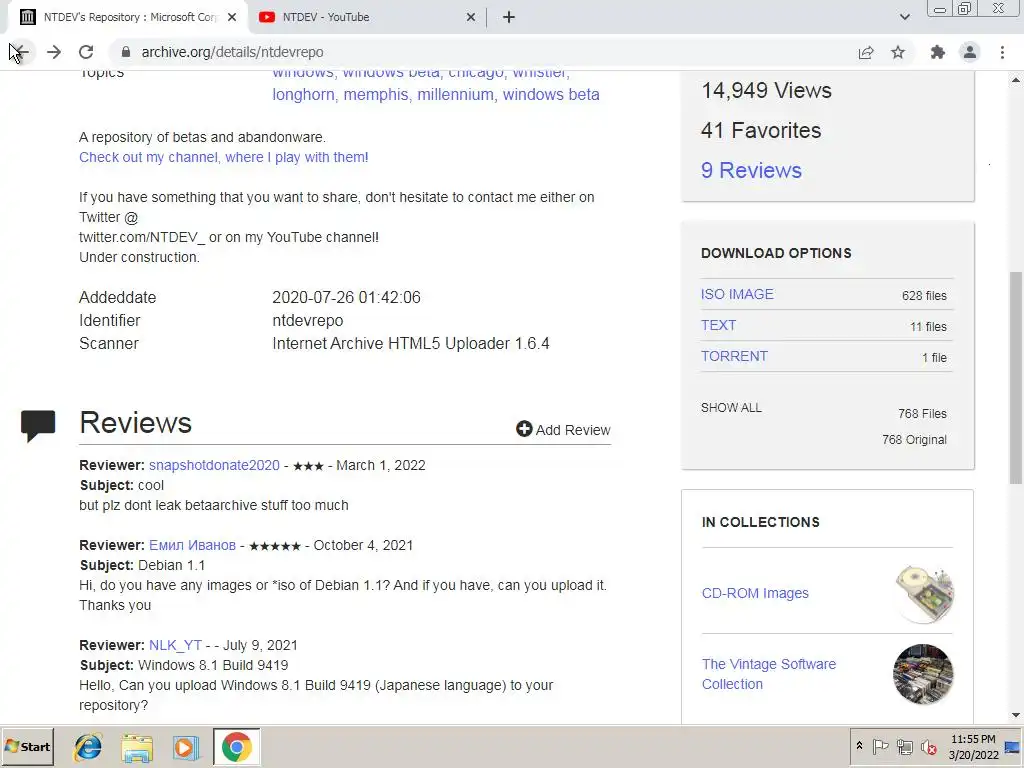
Task: Click the Action Center flag icon
Action: [x=880, y=746]
